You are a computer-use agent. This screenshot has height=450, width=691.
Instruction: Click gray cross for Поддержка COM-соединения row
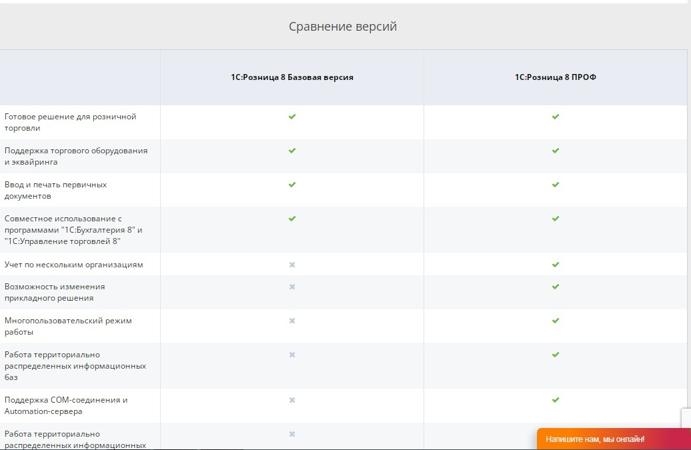pyautogui.click(x=292, y=400)
